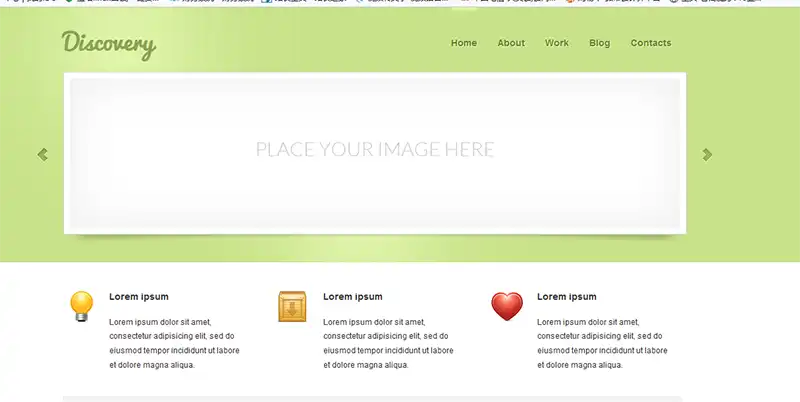800x402 pixels.
Task: Click Lorem ipsum heading beside the heart
Action: tap(567, 297)
